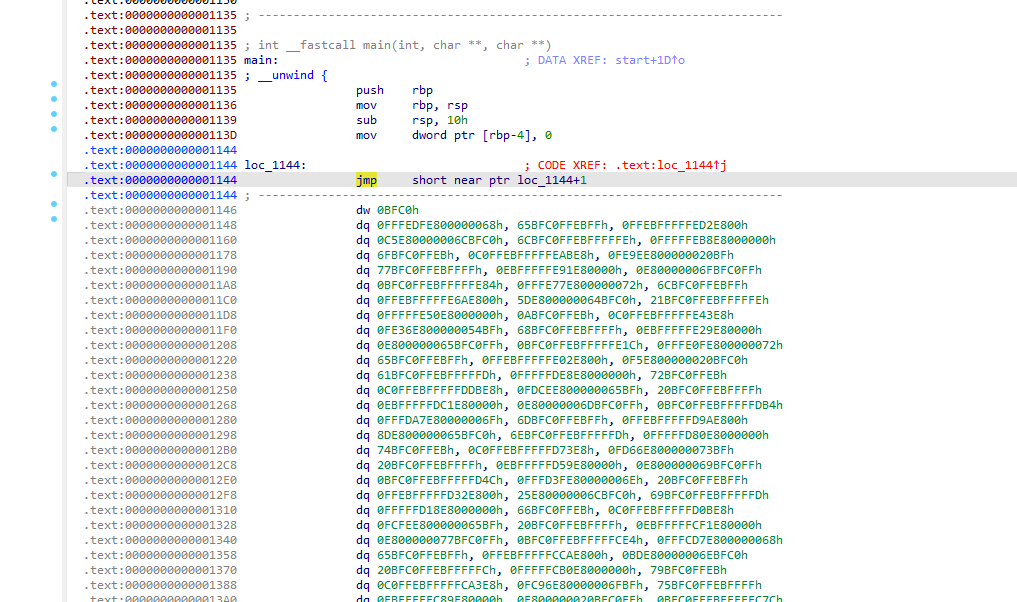Toggle breakpoint dot beside sub rsp, 10h
1017x602 pixels.
point(54,114)
